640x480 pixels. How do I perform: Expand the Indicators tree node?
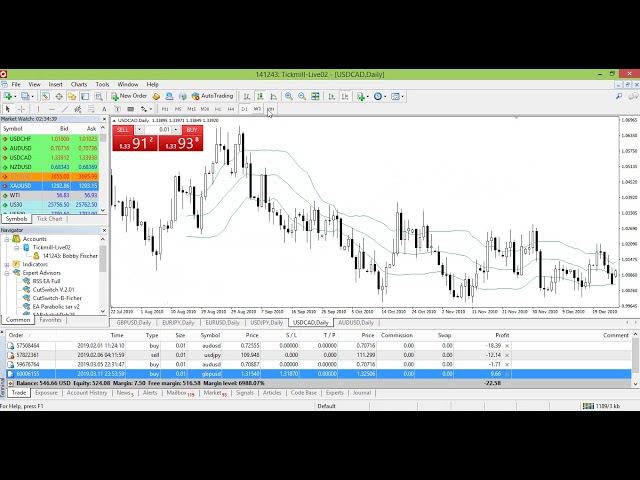(6, 264)
